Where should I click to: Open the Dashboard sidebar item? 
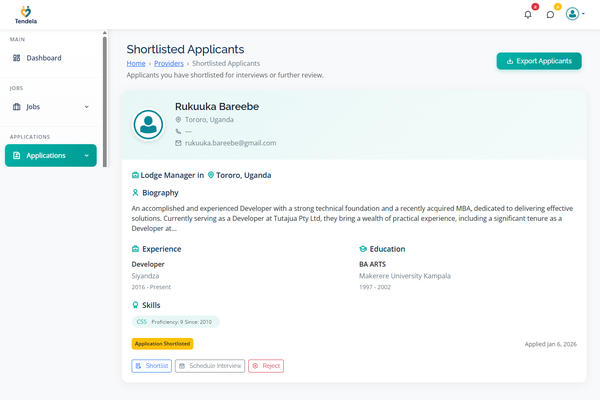coord(44,58)
